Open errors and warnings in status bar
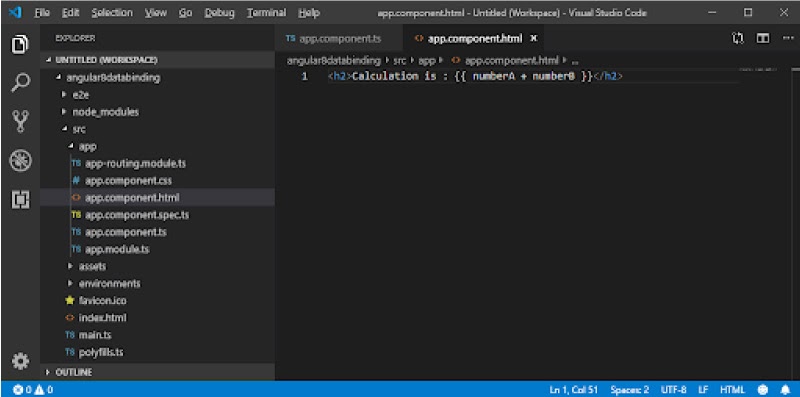The image size is (800, 397). point(33,390)
